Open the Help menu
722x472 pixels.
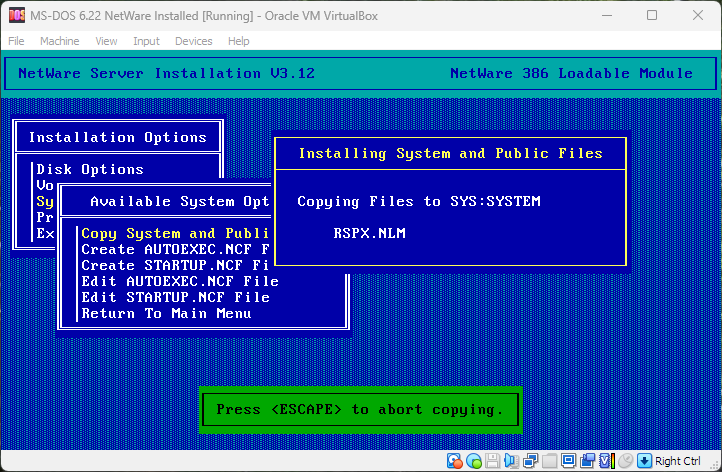pos(238,41)
